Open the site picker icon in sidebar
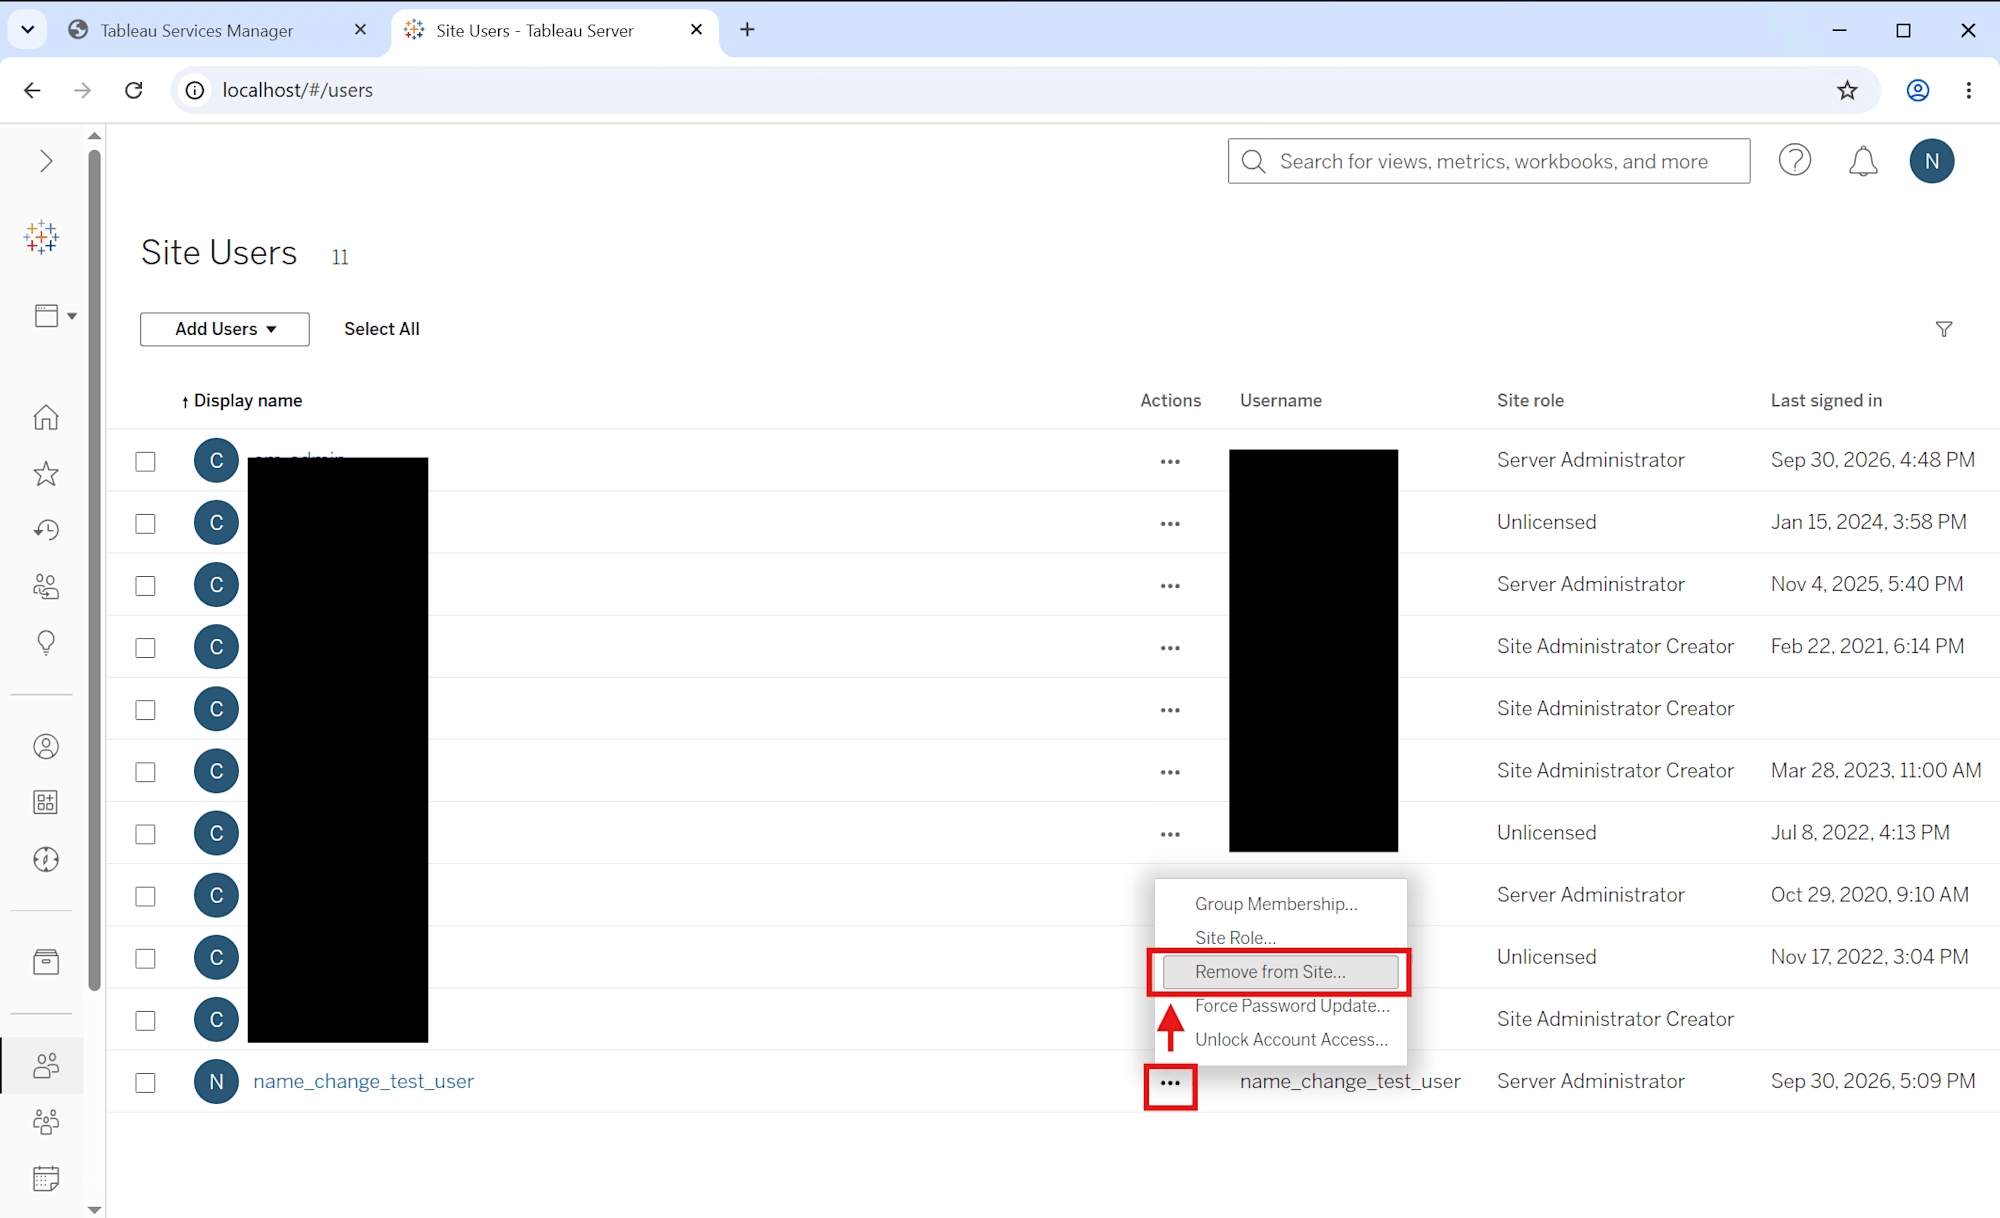Screen dimensions: 2000x1218 [x=46, y=316]
